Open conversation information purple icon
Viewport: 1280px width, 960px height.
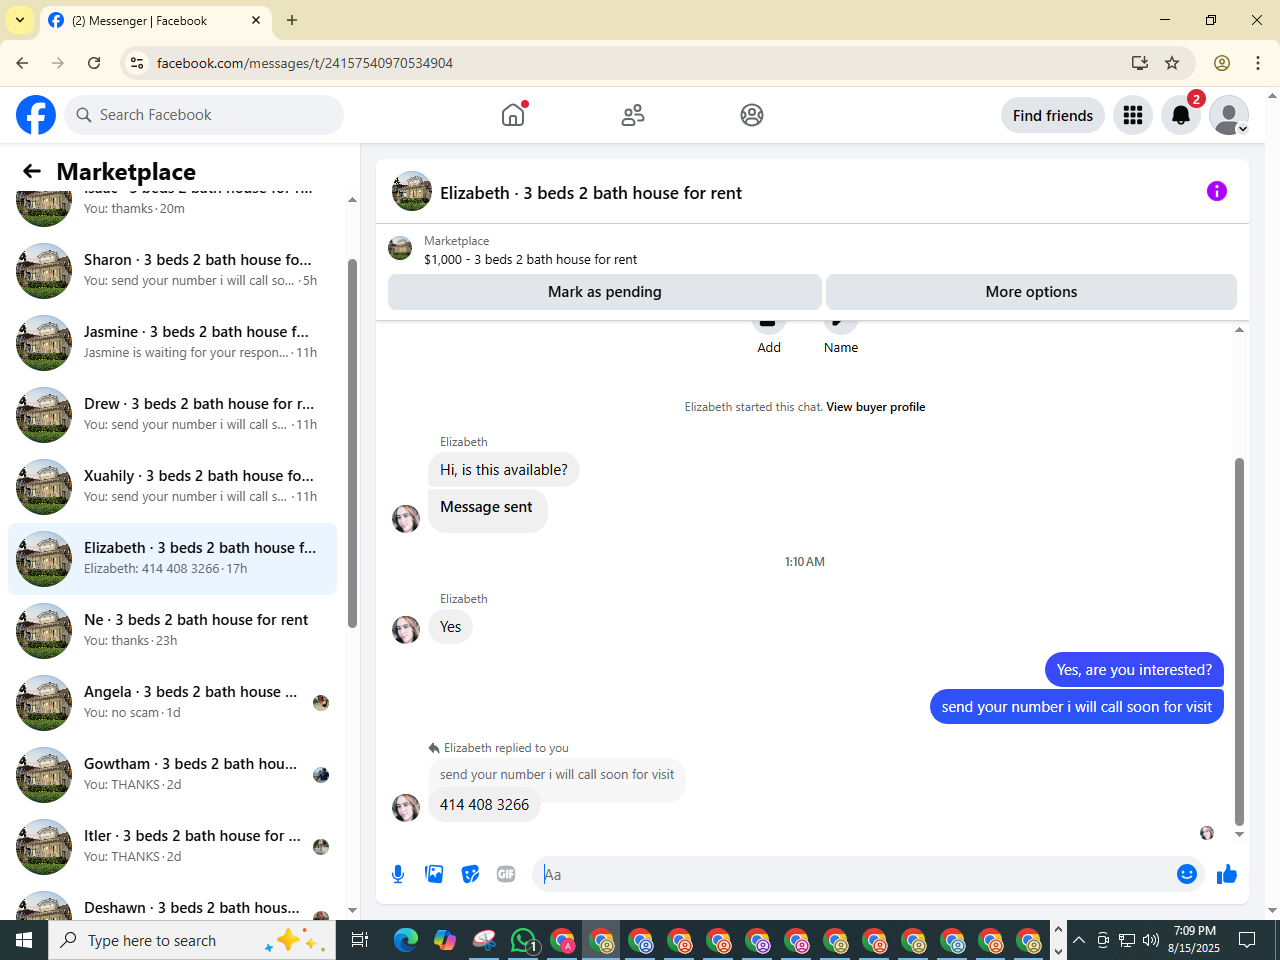coord(1217,191)
